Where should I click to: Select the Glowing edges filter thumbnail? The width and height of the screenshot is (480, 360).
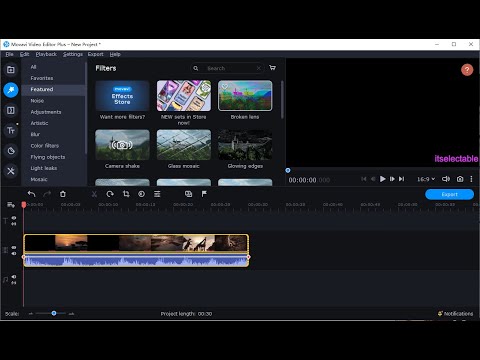point(245,145)
